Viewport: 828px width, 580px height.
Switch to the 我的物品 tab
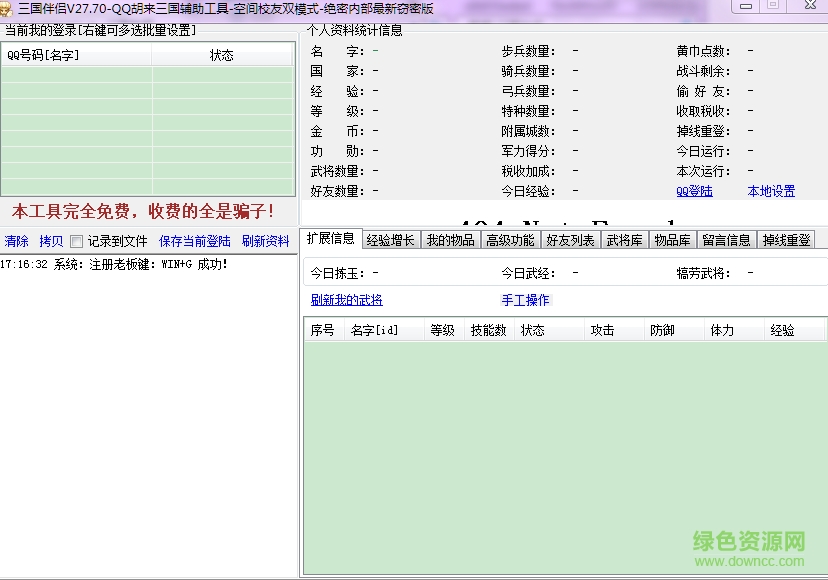[x=450, y=240]
